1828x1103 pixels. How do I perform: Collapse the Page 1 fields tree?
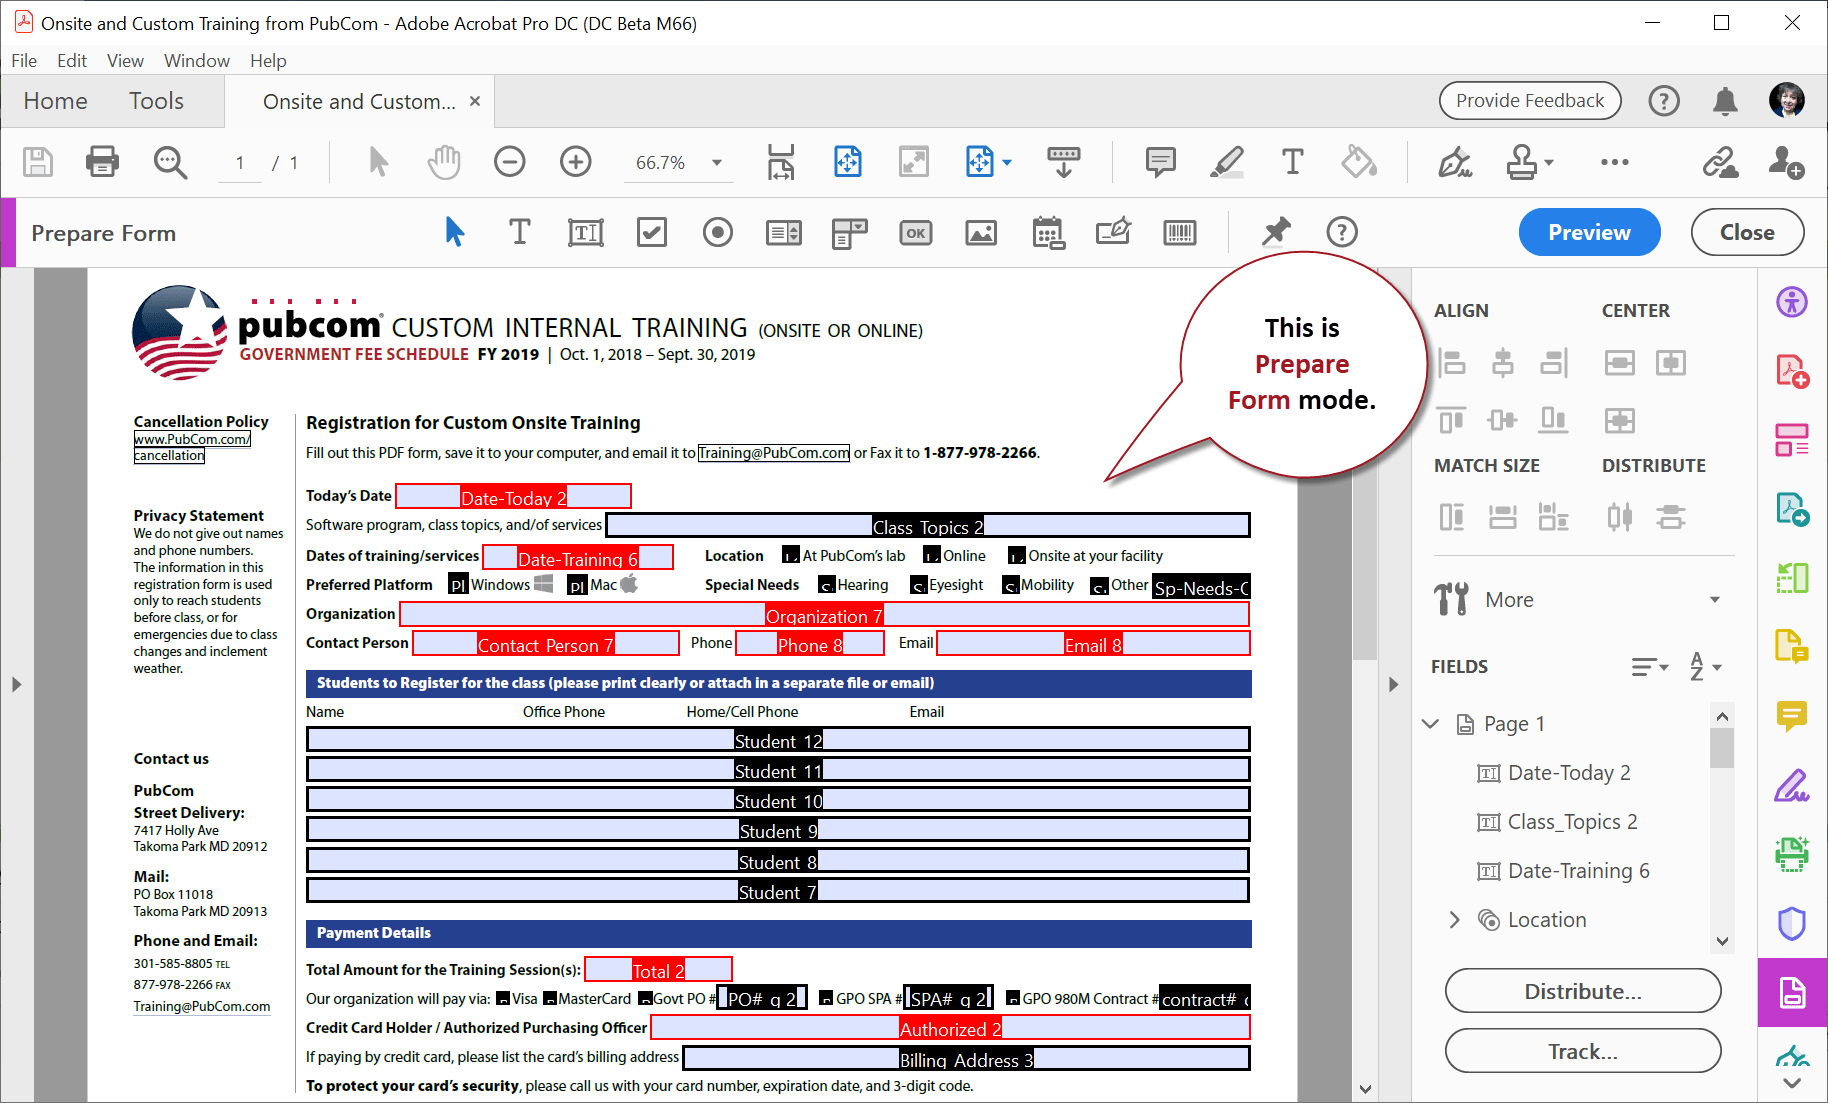point(1430,723)
